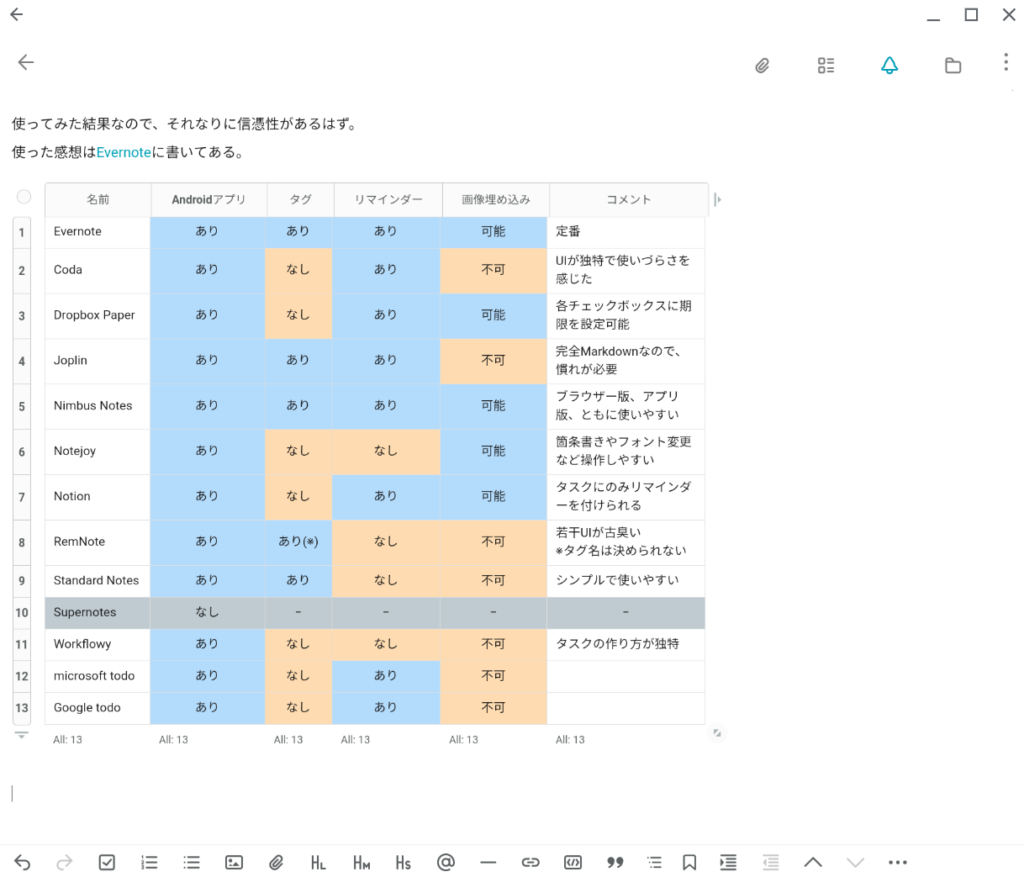Insert a mention with the @ icon

tap(445, 863)
